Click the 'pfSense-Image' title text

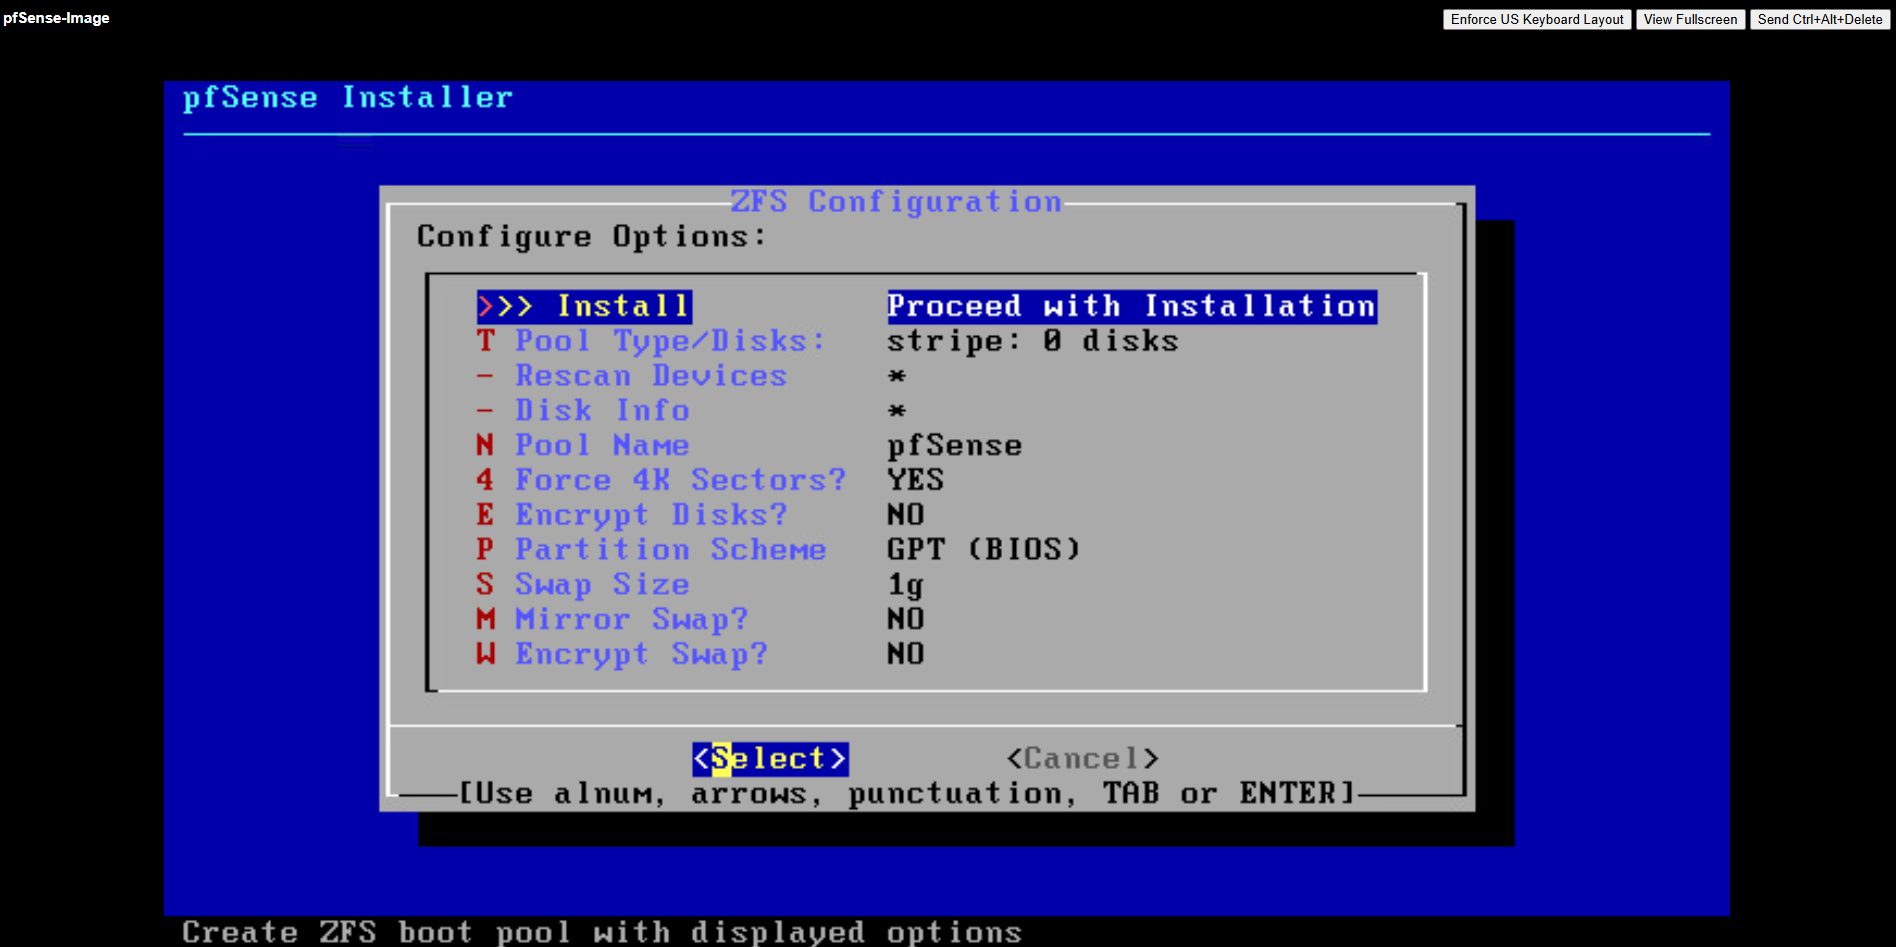[x=56, y=18]
